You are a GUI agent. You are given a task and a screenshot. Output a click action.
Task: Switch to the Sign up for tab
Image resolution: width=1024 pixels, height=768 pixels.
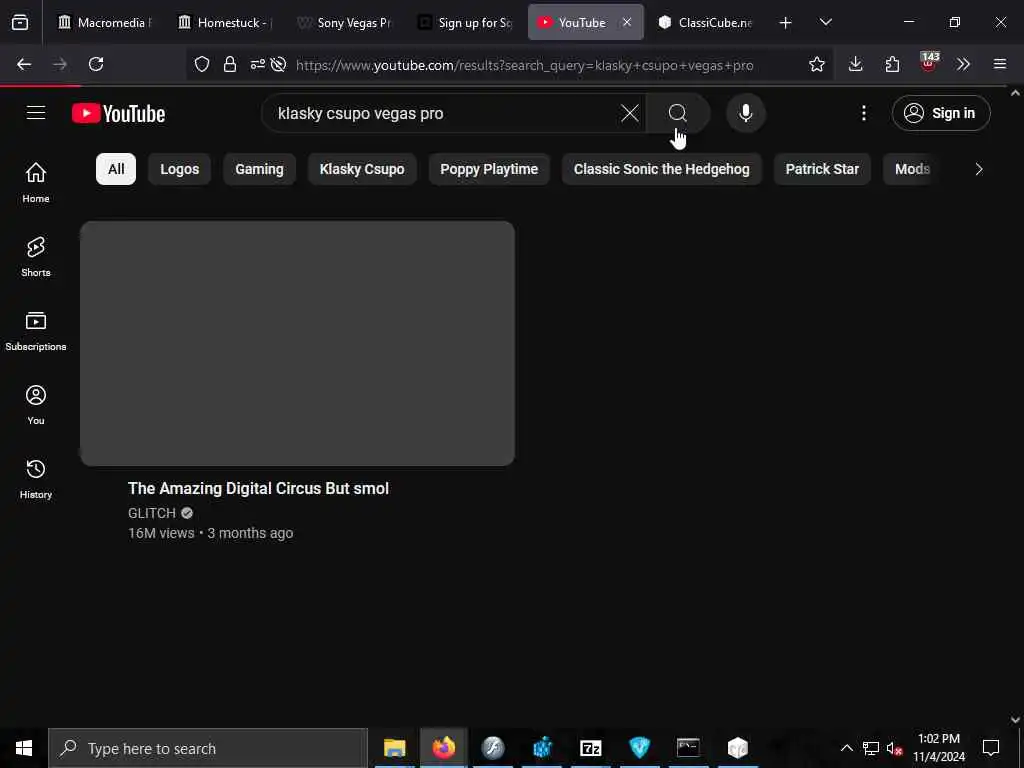click(464, 22)
